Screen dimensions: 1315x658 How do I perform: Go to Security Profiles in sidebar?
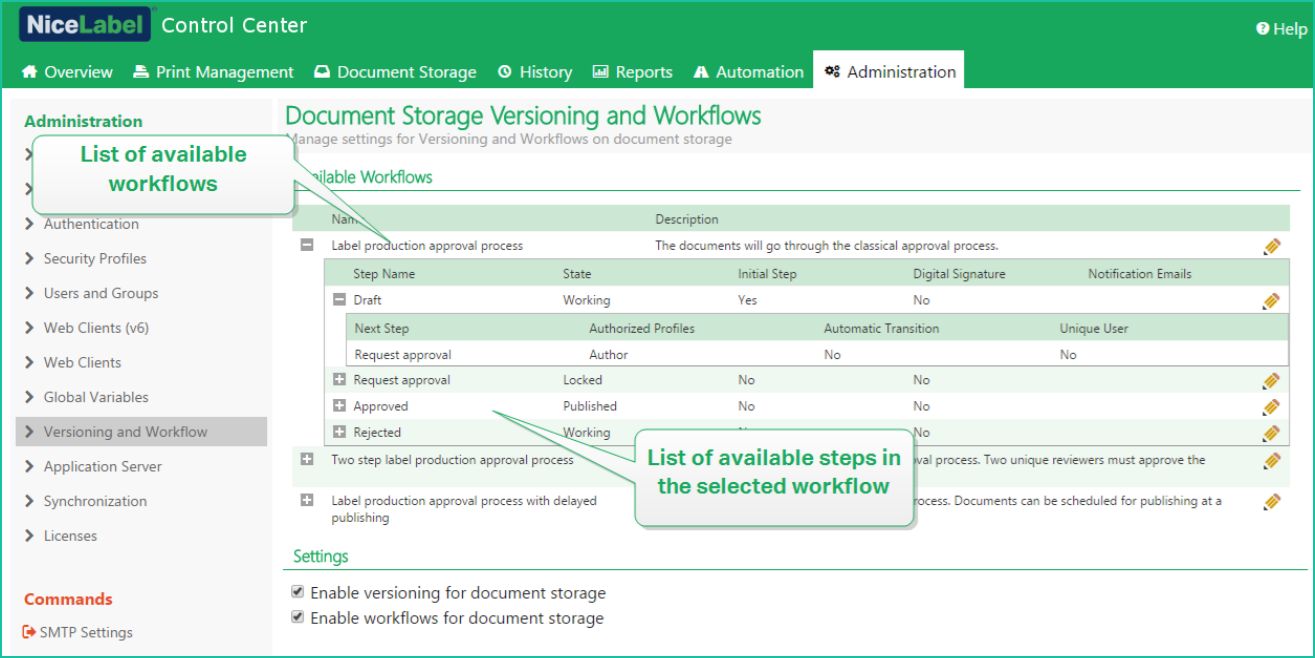point(94,259)
